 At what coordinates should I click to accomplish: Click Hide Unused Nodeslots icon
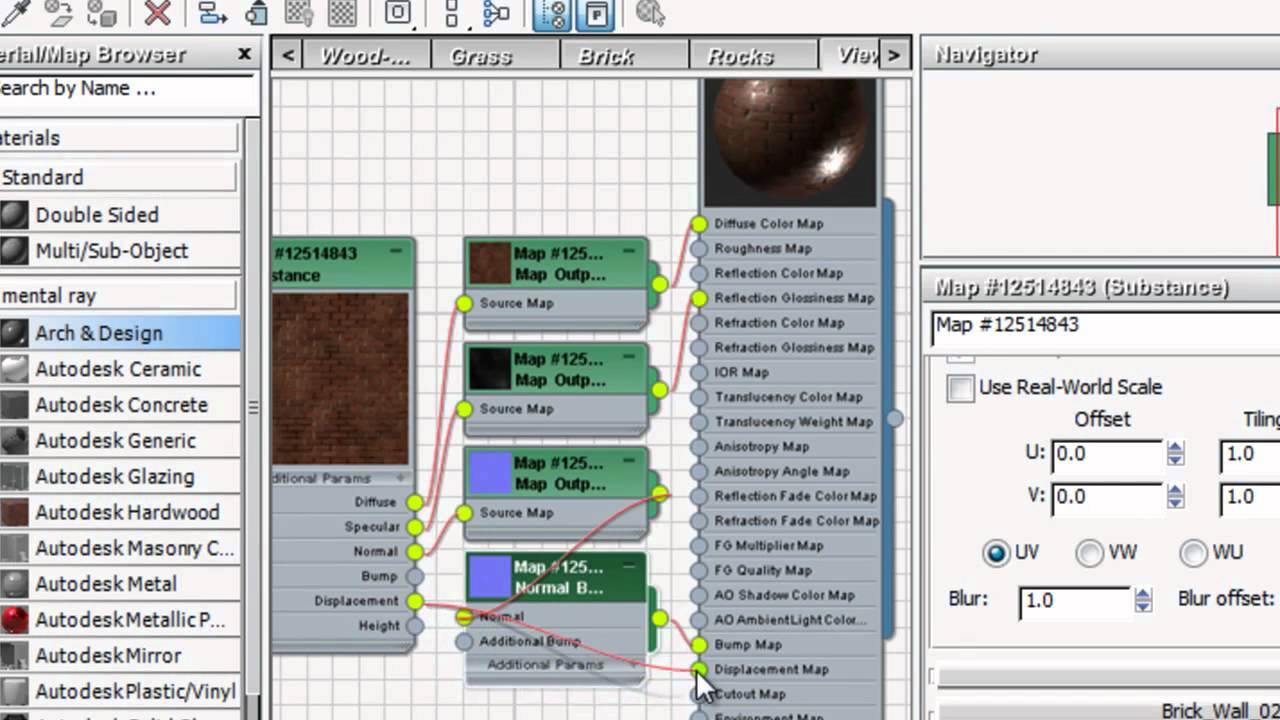click(257, 12)
